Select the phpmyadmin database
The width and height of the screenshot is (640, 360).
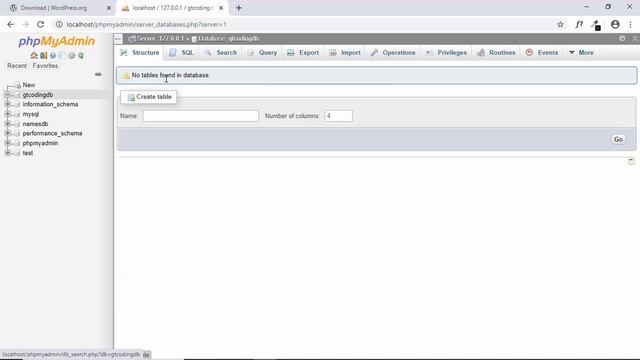coord(40,143)
